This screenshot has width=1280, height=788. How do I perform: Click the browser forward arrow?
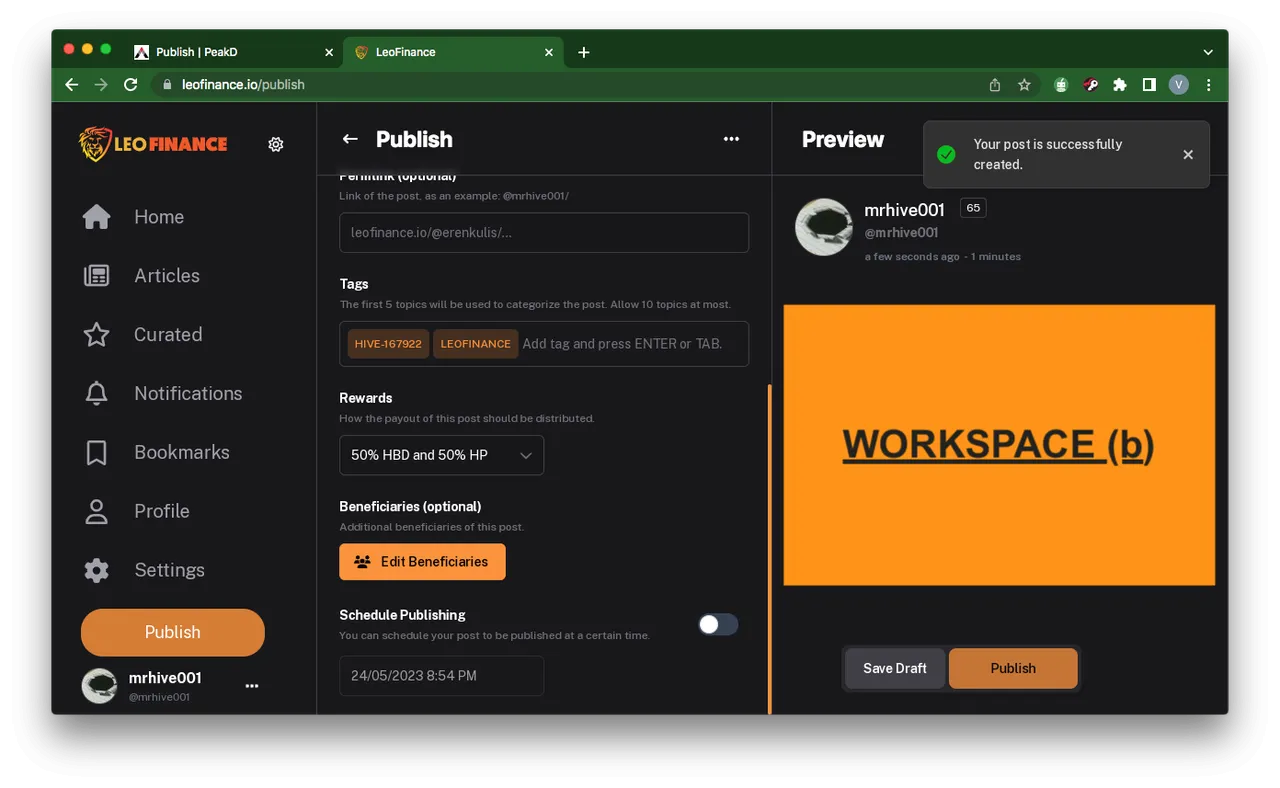click(101, 85)
